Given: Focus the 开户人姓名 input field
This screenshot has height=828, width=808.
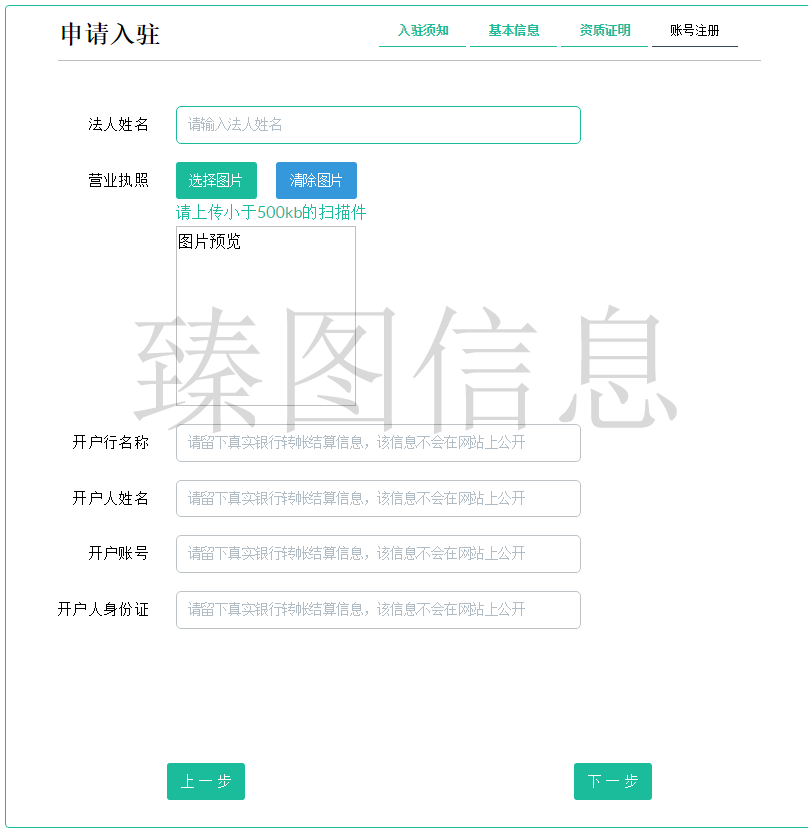Looking at the screenshot, I should tap(378, 498).
